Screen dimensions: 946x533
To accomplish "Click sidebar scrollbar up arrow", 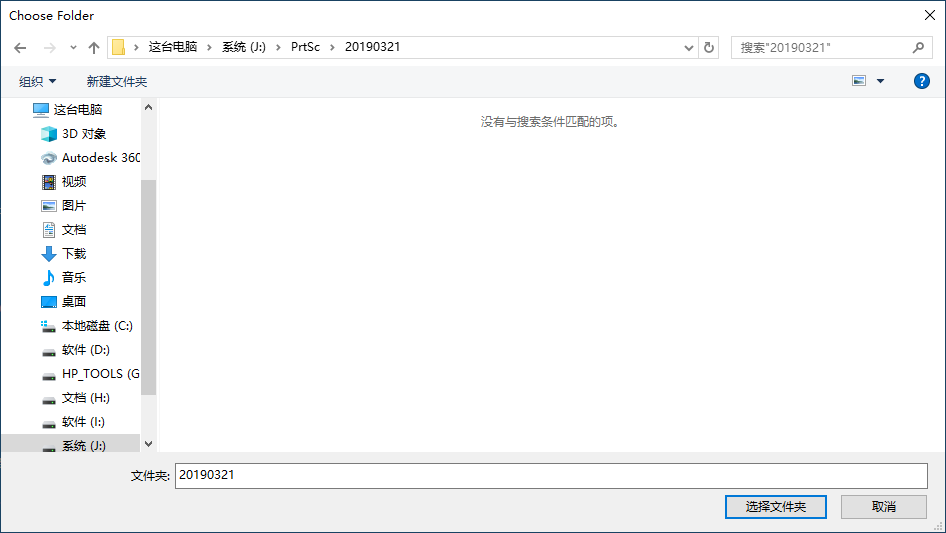I will (x=148, y=107).
